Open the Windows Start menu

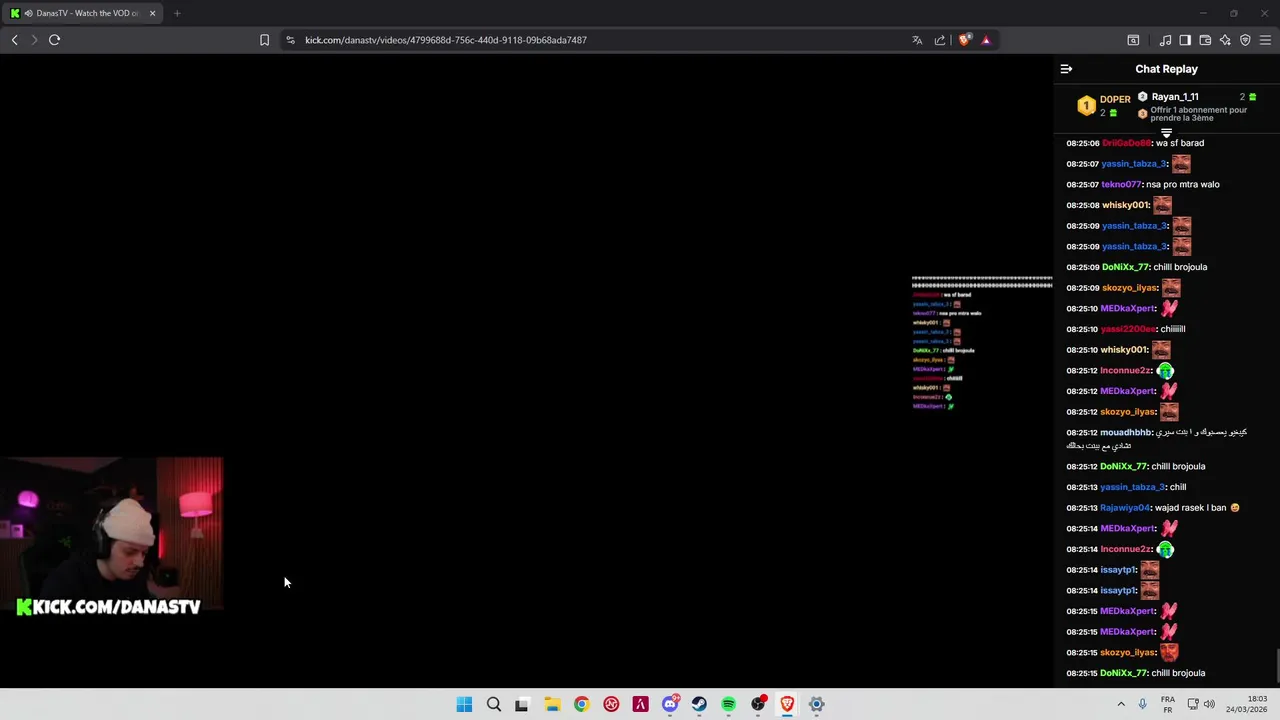click(464, 704)
